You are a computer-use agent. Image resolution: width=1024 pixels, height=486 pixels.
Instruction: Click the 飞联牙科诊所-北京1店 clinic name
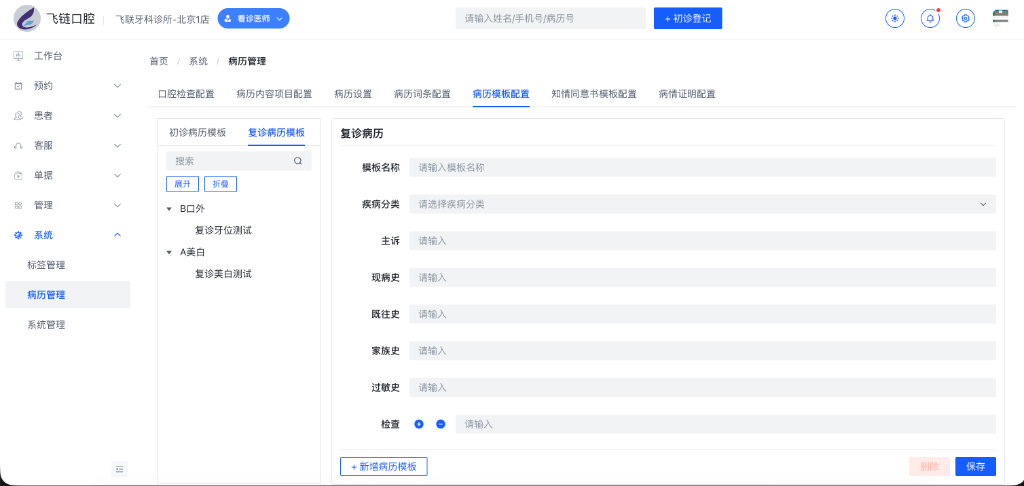tap(163, 19)
